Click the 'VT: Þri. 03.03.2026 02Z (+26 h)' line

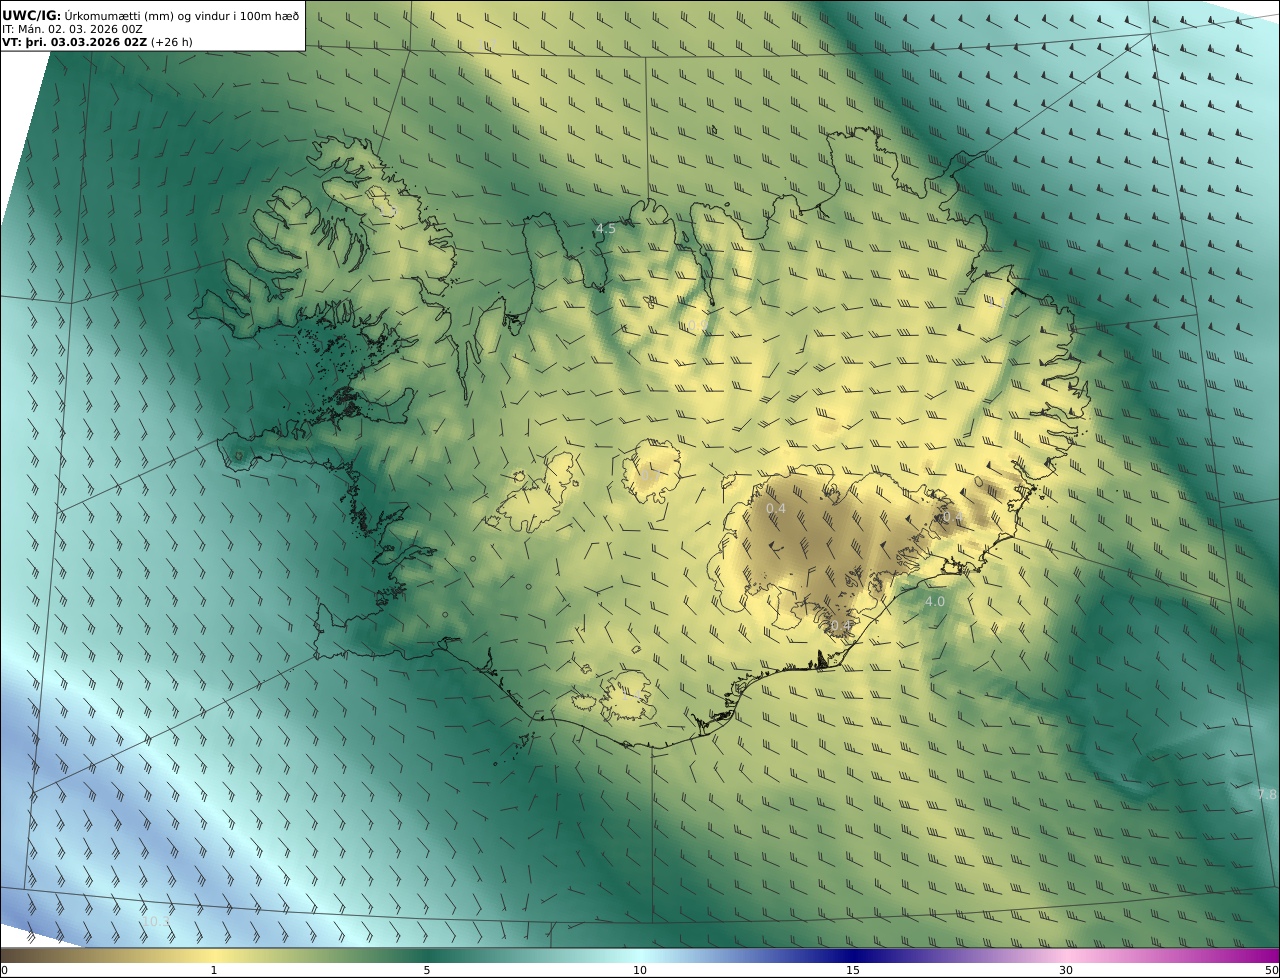coord(97,42)
